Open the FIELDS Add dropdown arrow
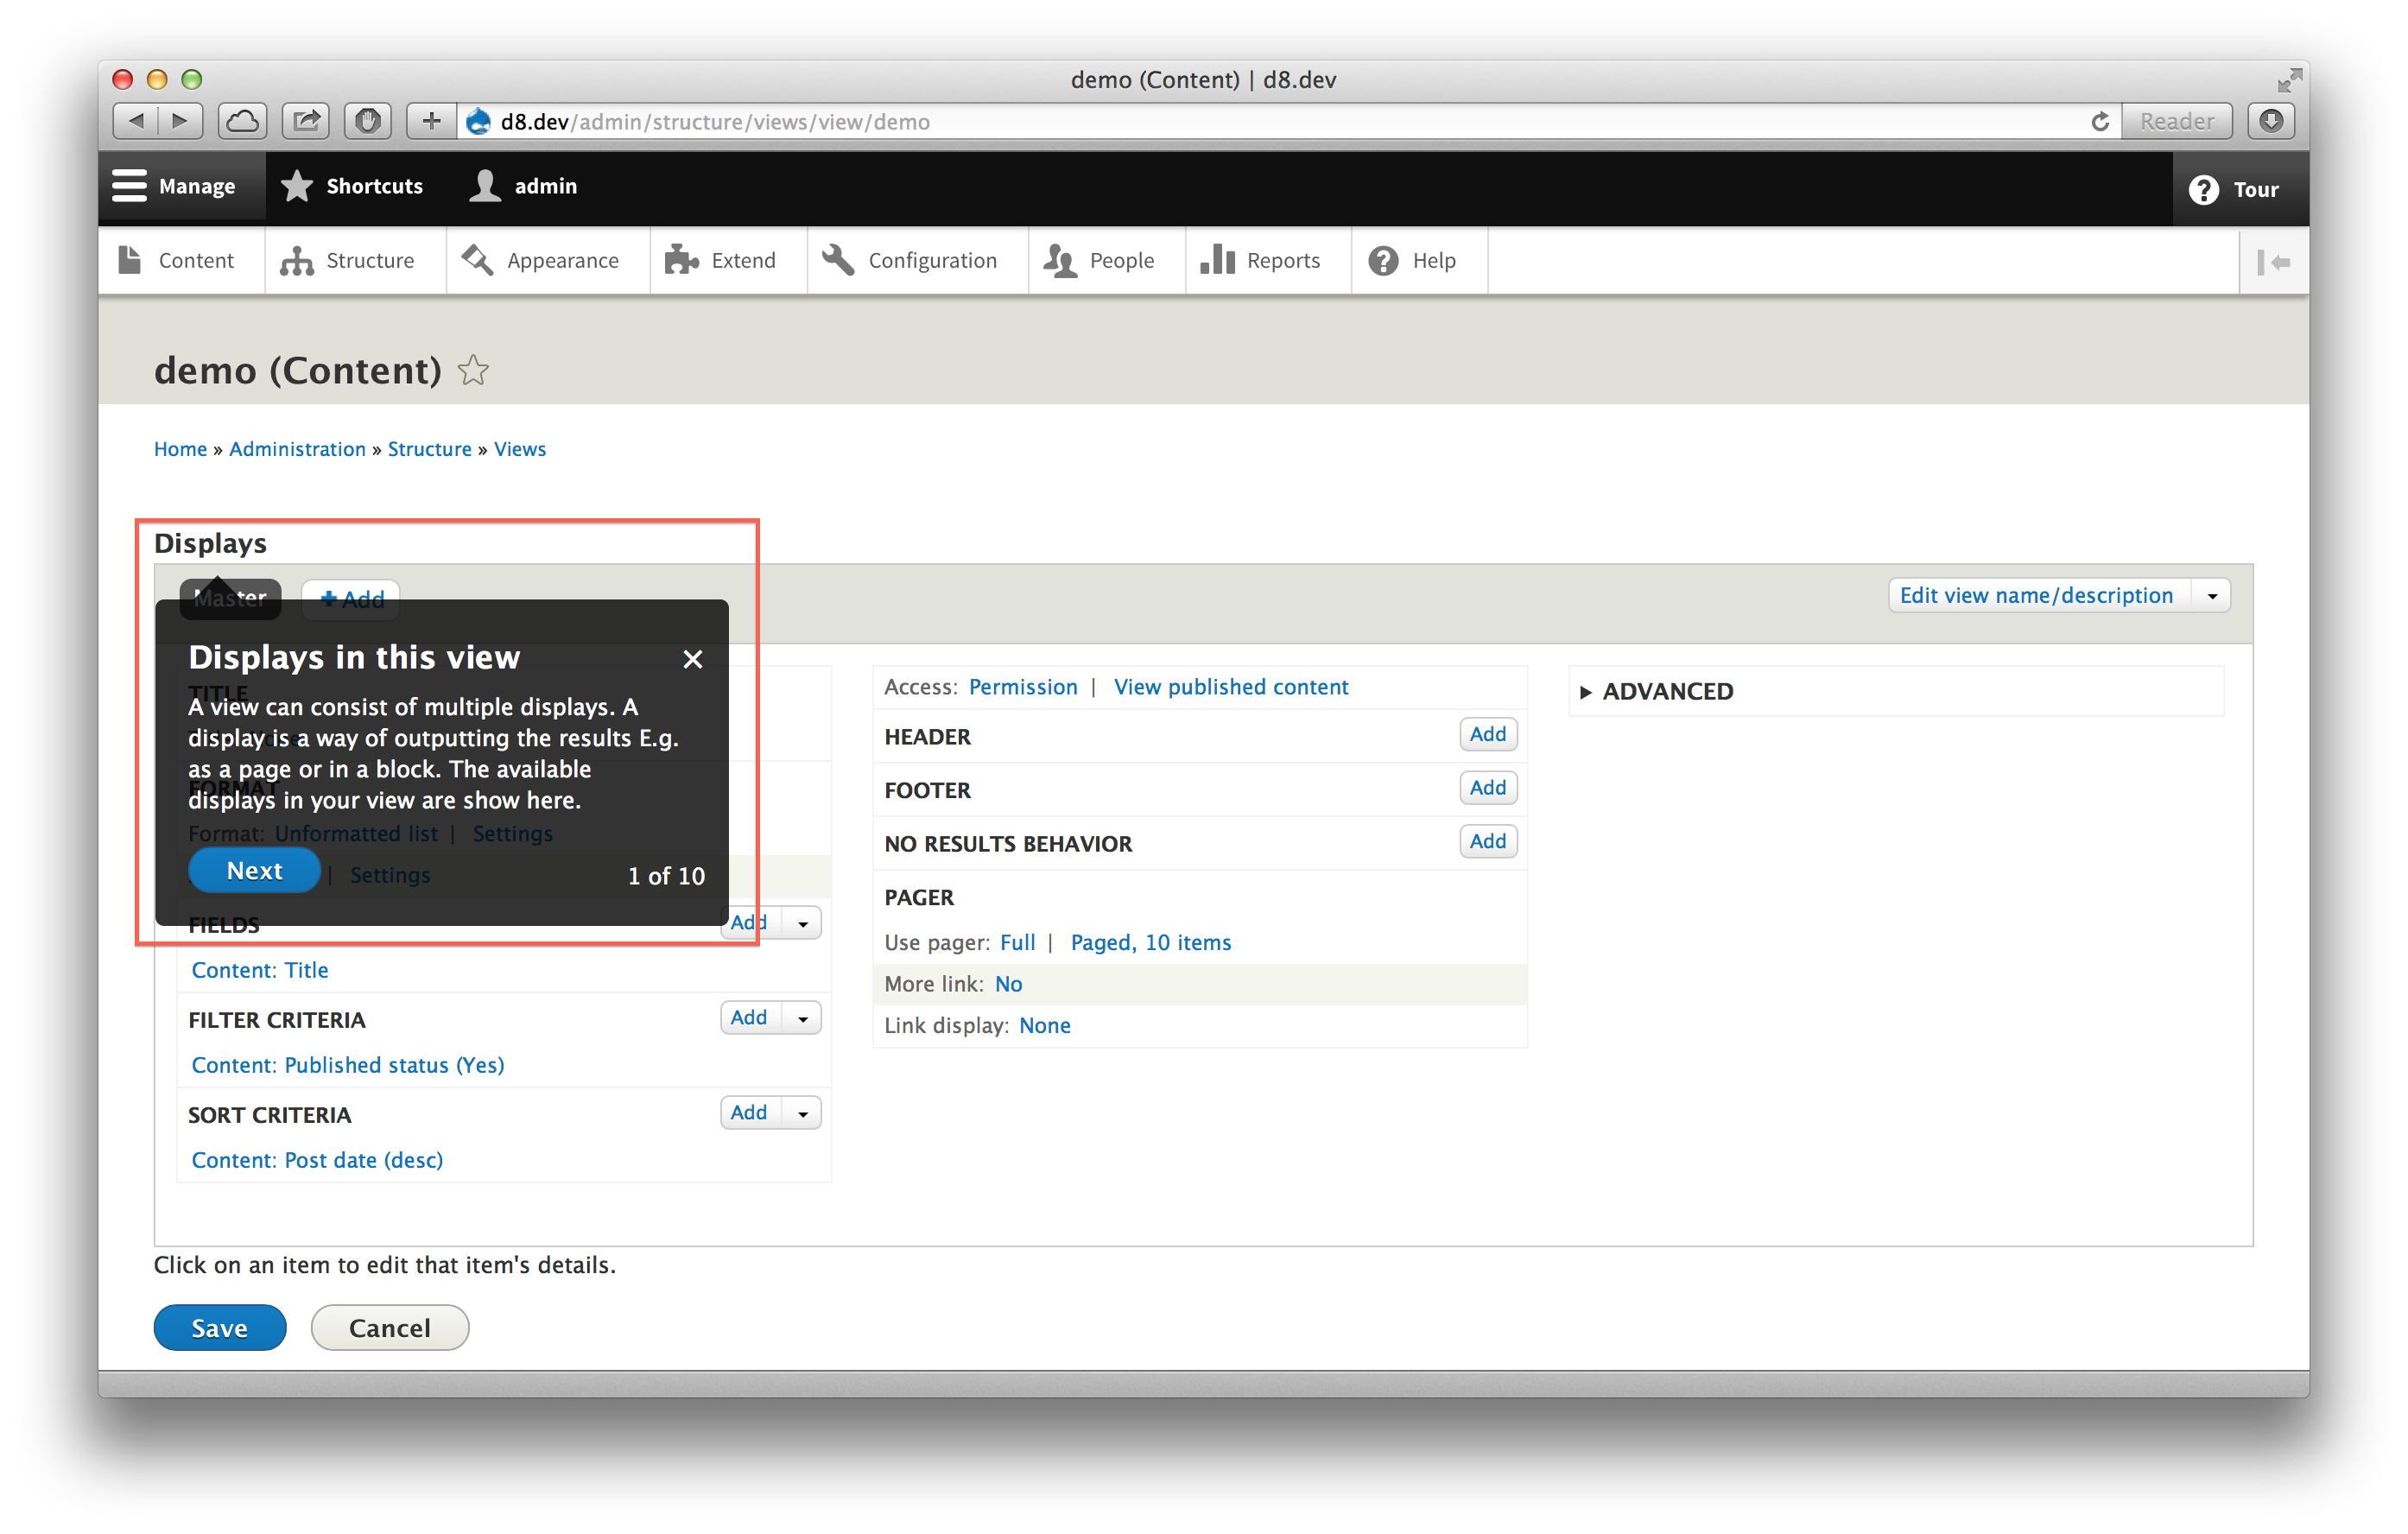2408x1534 pixels. tap(802, 923)
